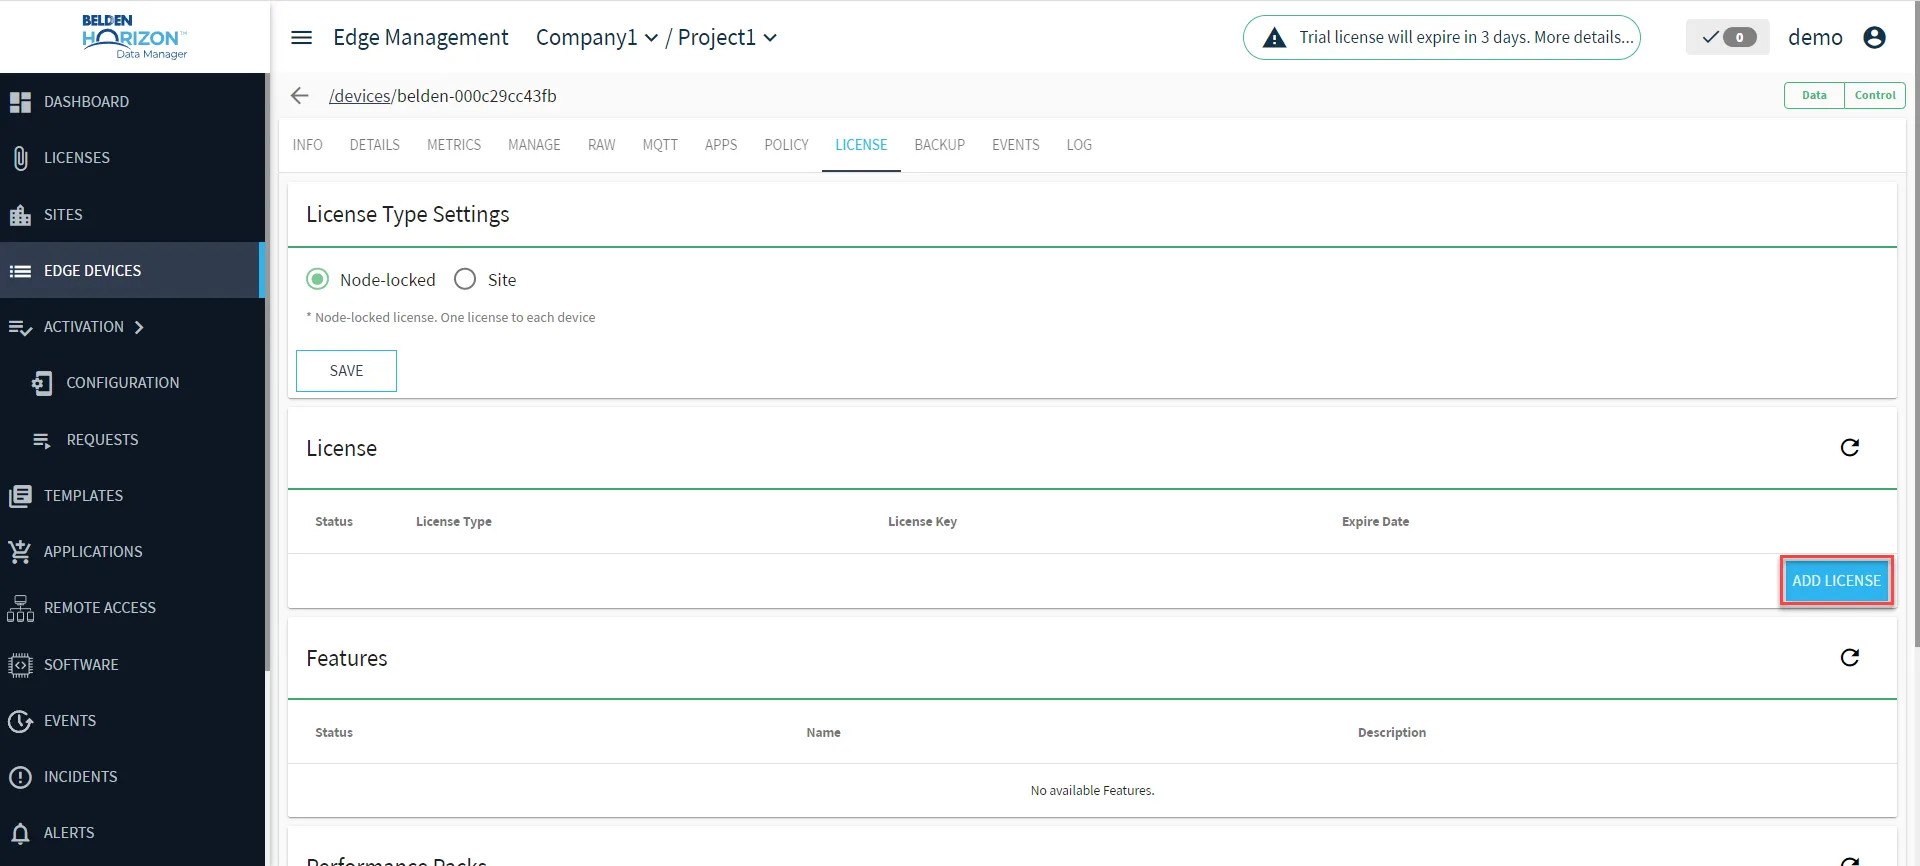Open INCIDENTS from the sidebar
The image size is (1920, 866).
pyautogui.click(x=132, y=777)
